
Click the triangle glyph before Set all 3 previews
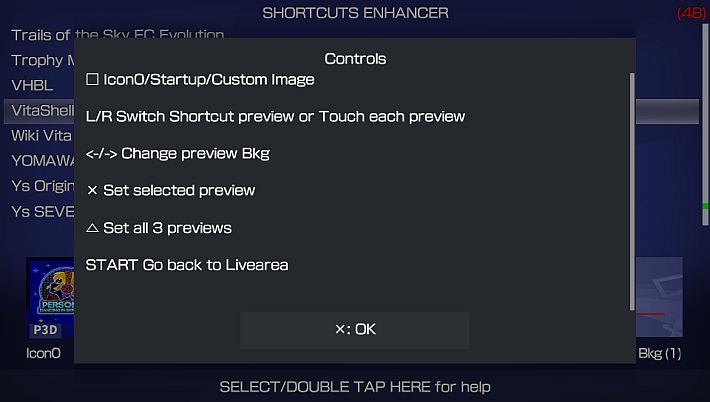tap(92, 228)
